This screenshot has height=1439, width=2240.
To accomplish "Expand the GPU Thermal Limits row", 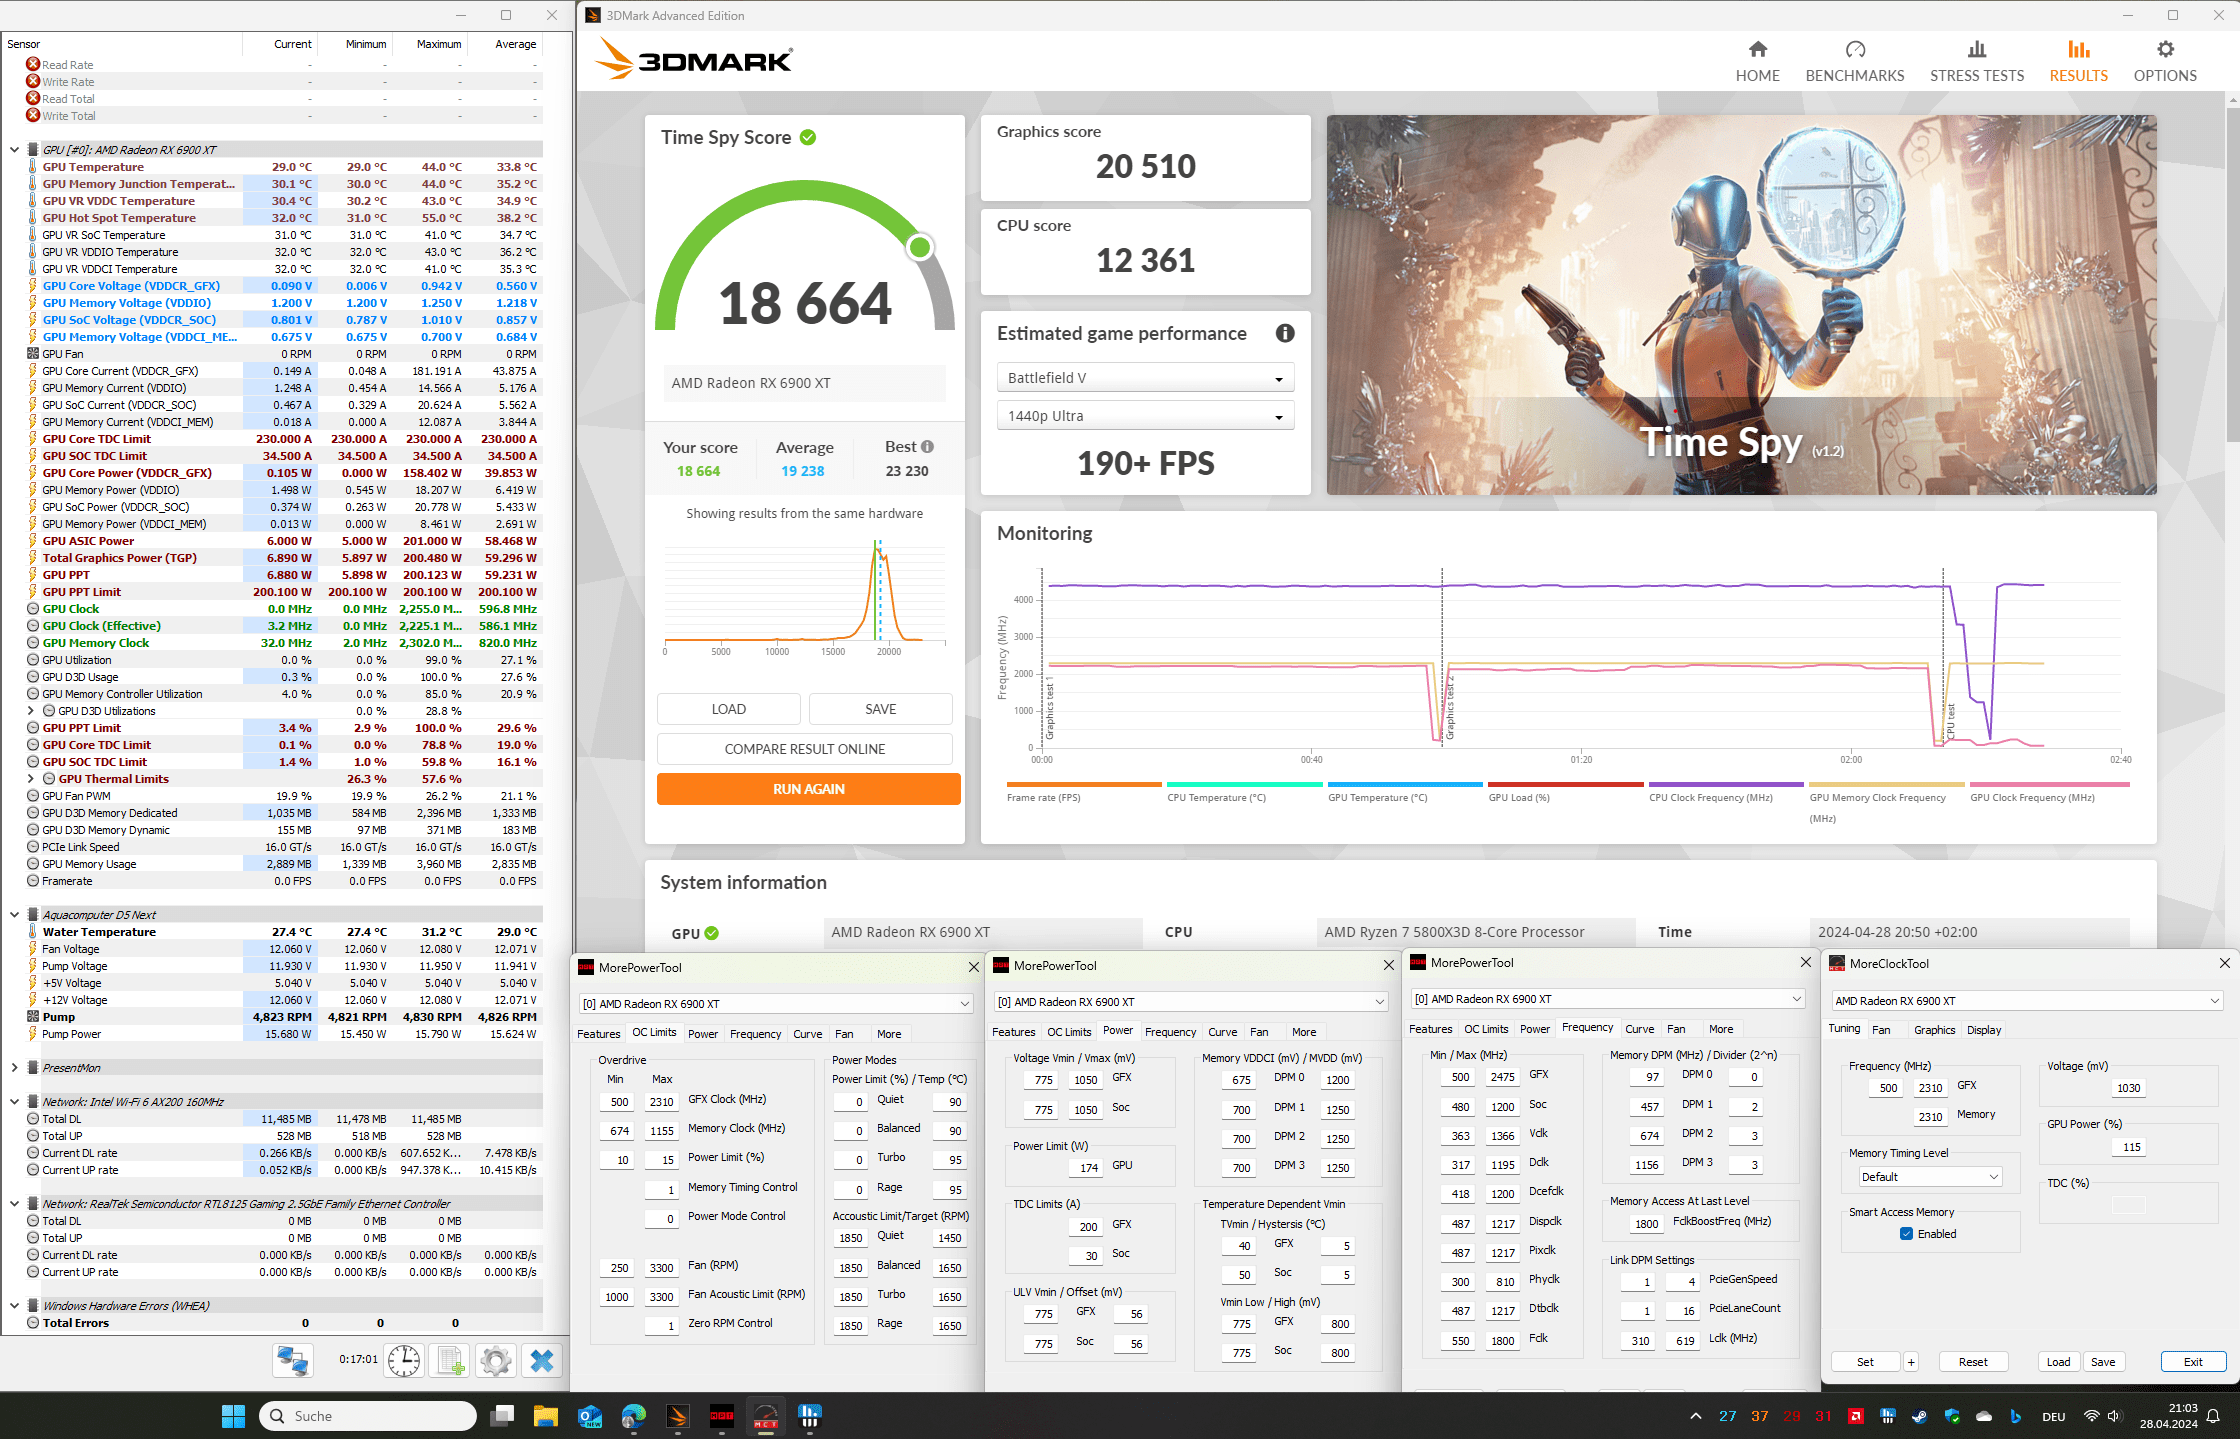I will [31, 779].
